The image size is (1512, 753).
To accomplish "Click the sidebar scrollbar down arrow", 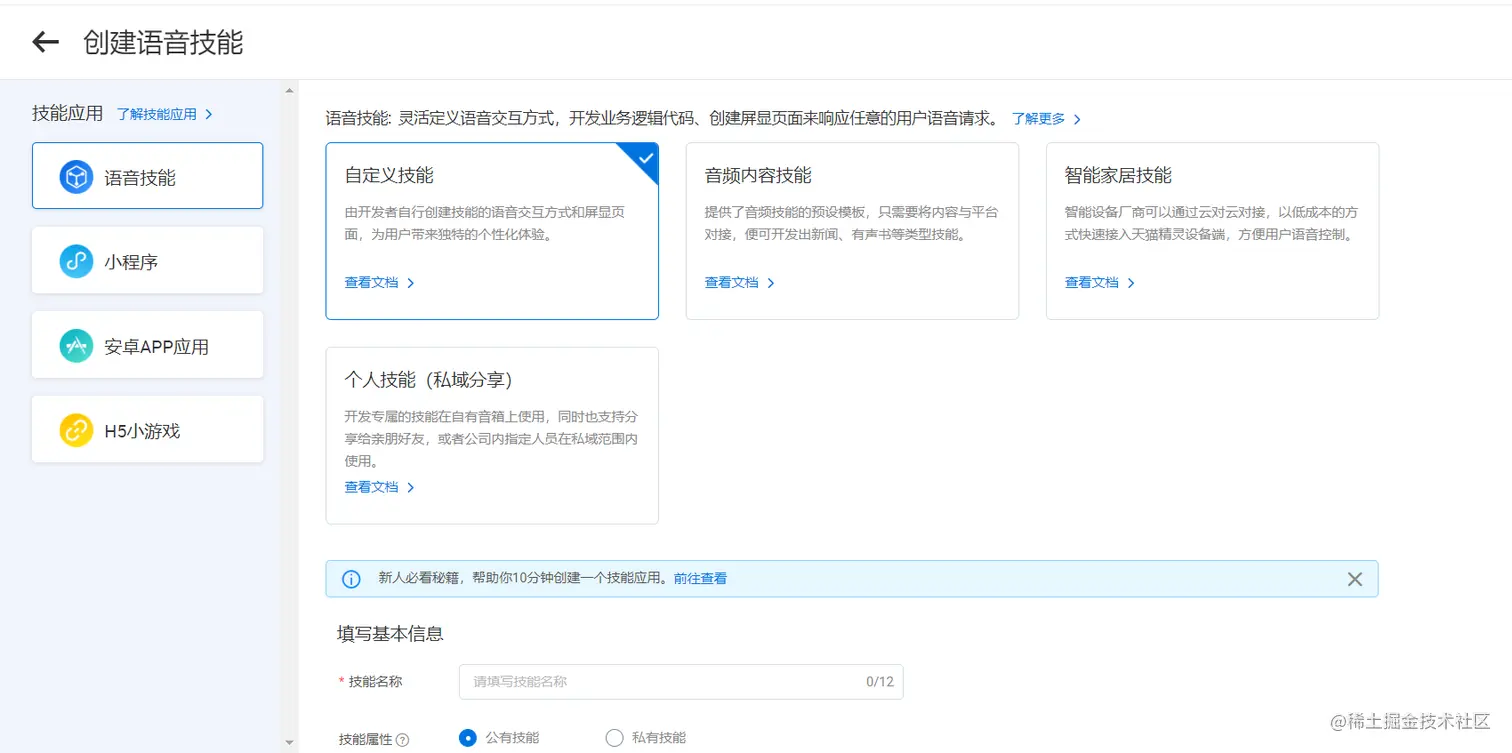I will coord(290,743).
